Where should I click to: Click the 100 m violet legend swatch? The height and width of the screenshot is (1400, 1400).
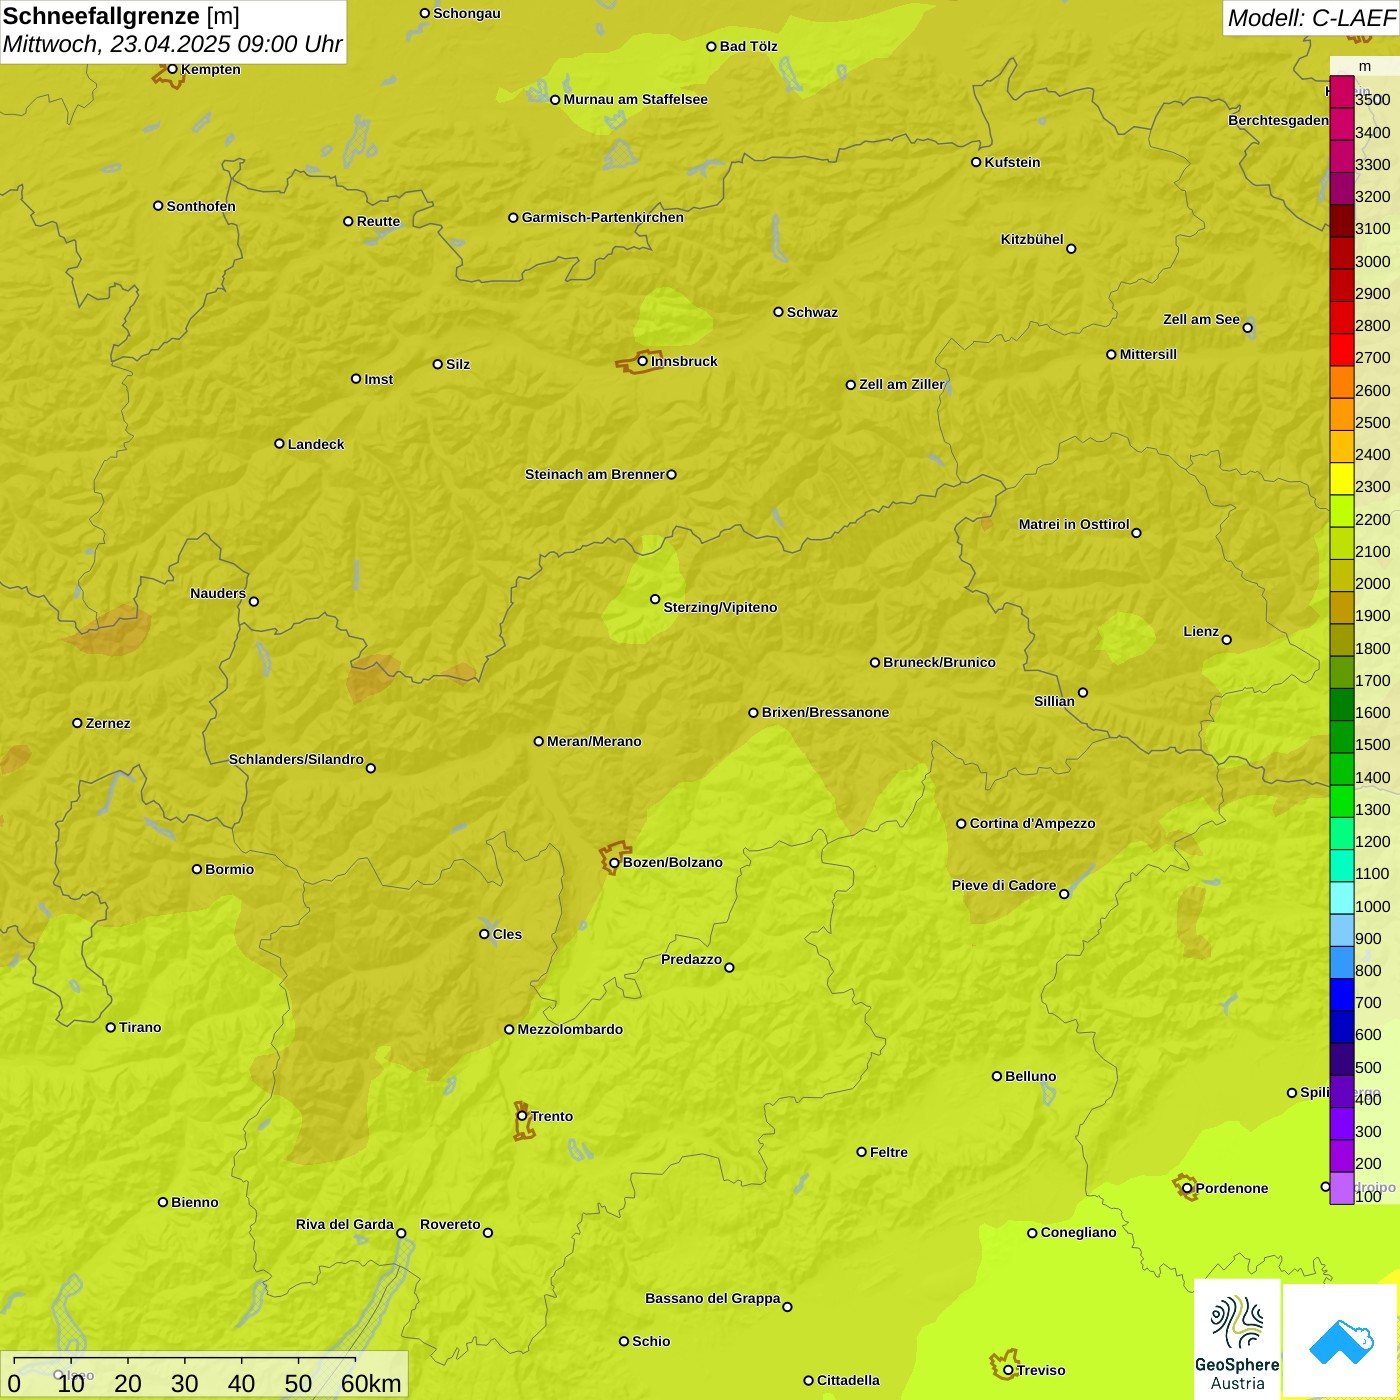1342,1188
